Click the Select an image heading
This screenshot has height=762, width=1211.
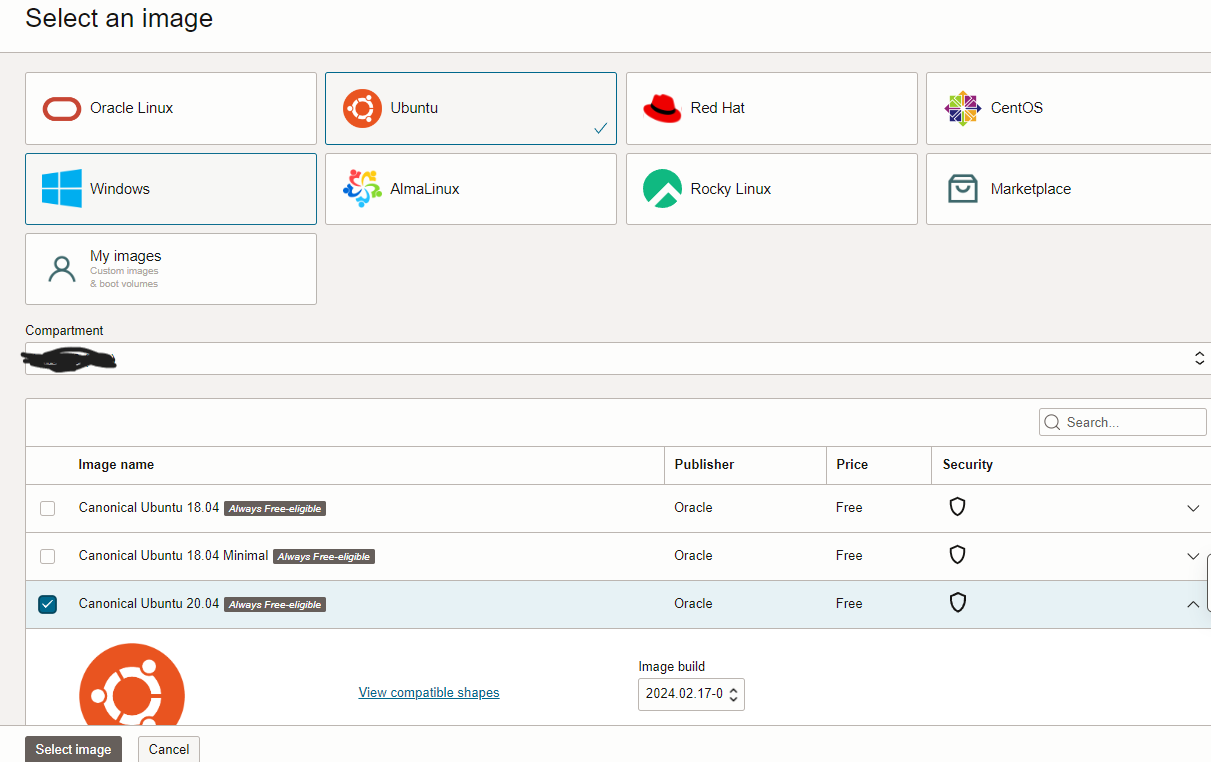point(119,18)
